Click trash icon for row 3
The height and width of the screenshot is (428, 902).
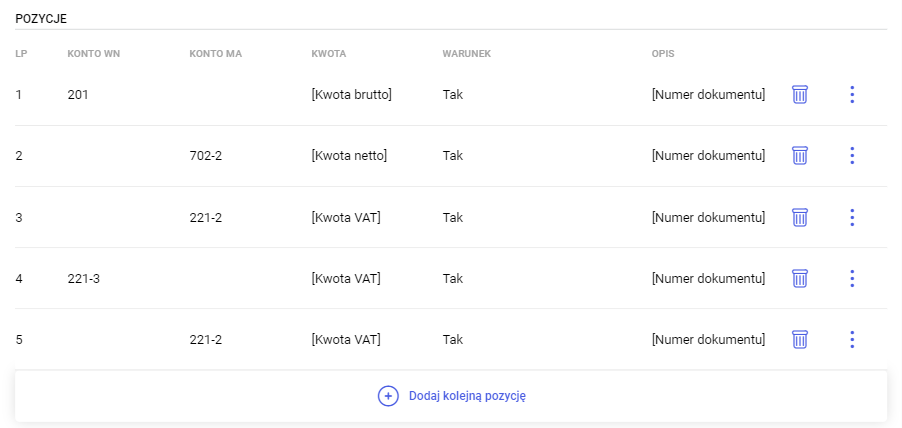(799, 217)
